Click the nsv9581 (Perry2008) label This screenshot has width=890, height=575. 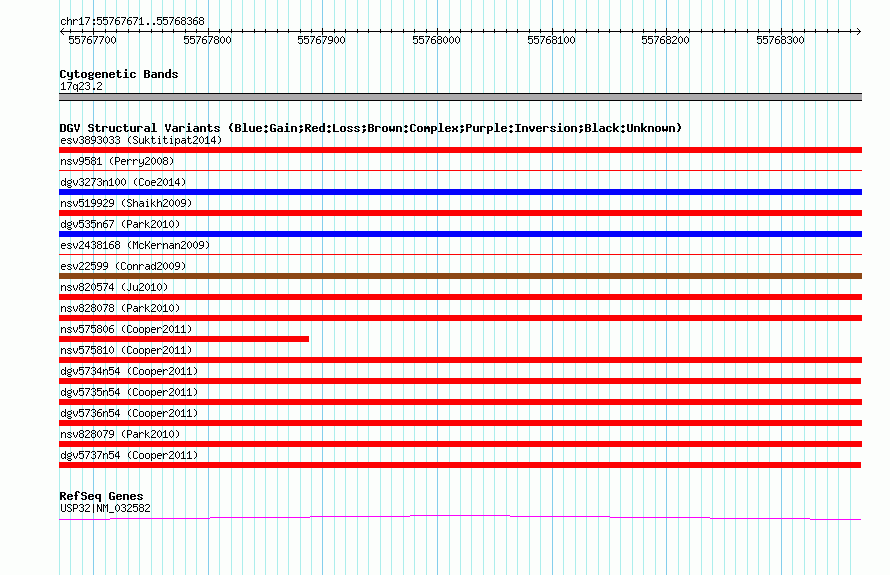click(117, 161)
